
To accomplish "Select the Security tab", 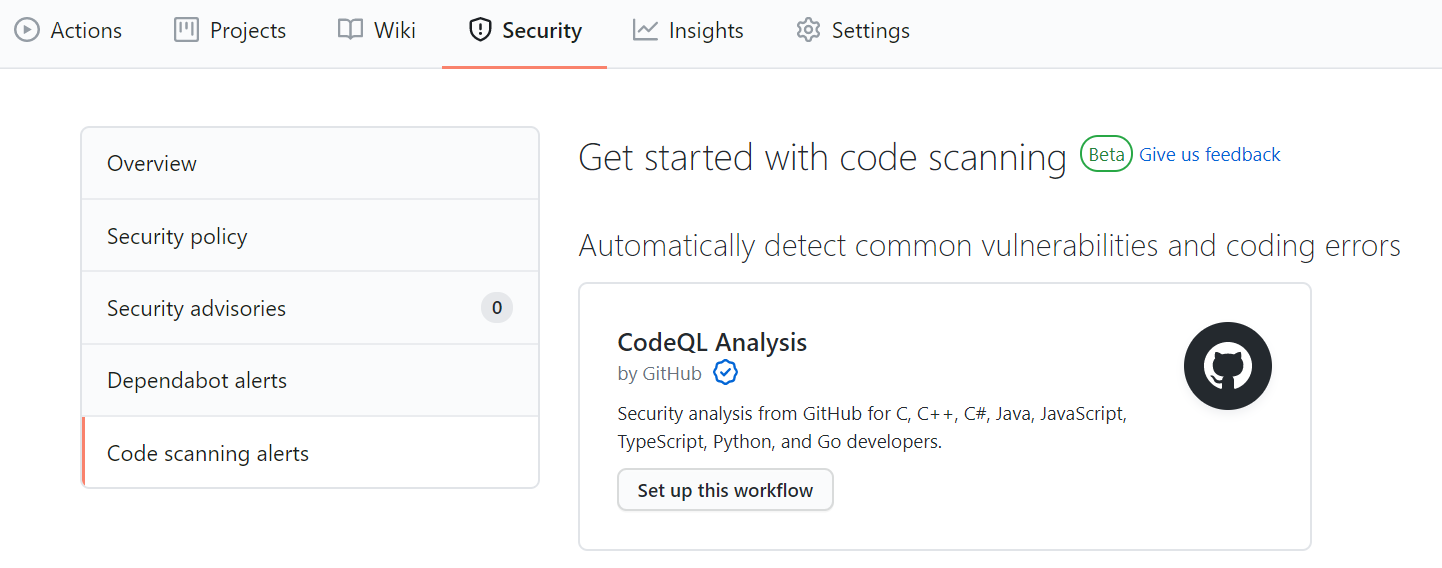I will pyautogui.click(x=525, y=31).
